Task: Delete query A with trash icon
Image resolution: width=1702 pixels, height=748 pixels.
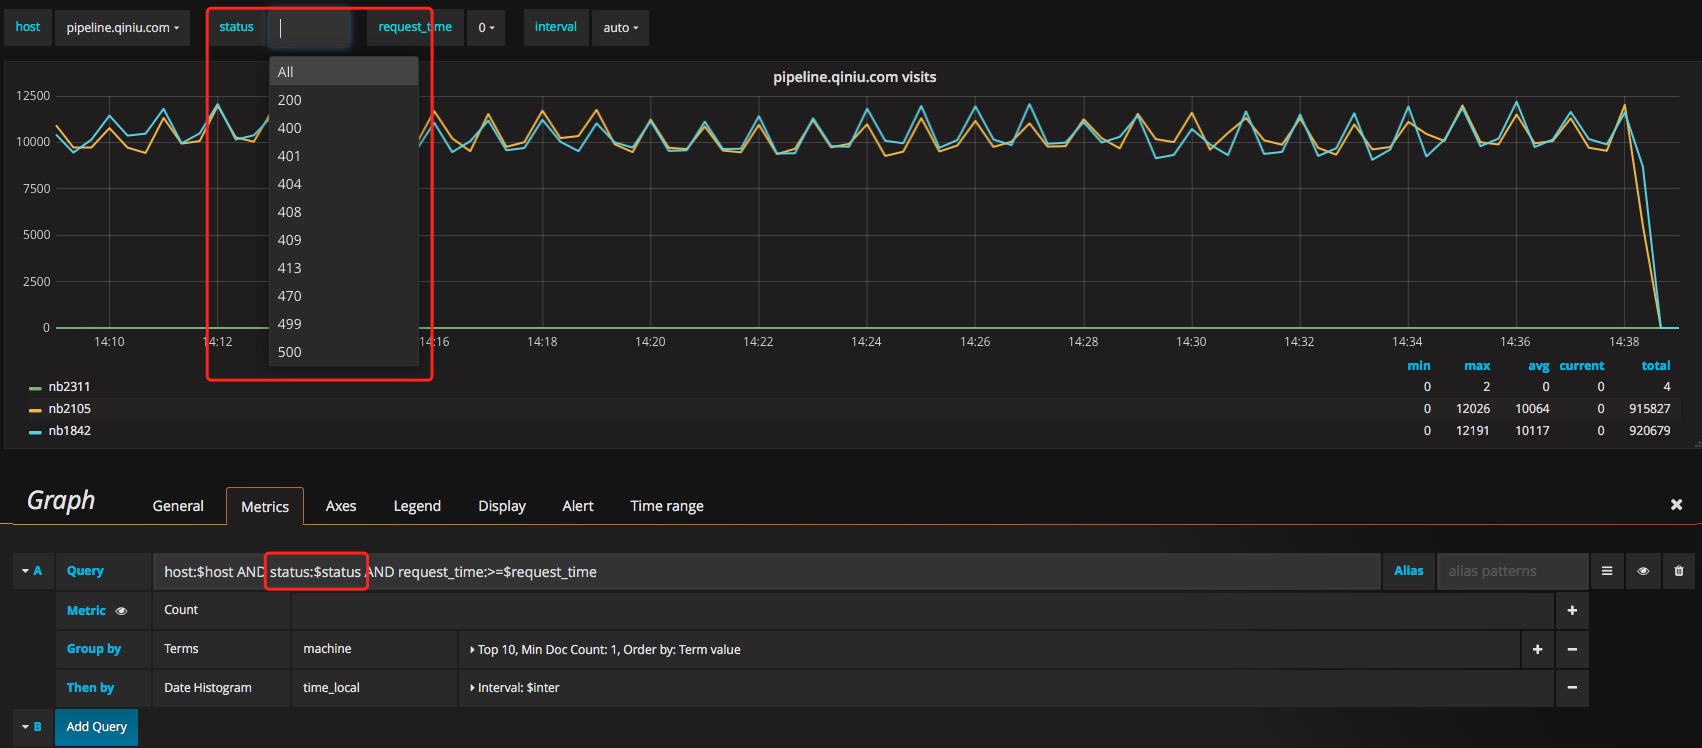Action: 1679,571
